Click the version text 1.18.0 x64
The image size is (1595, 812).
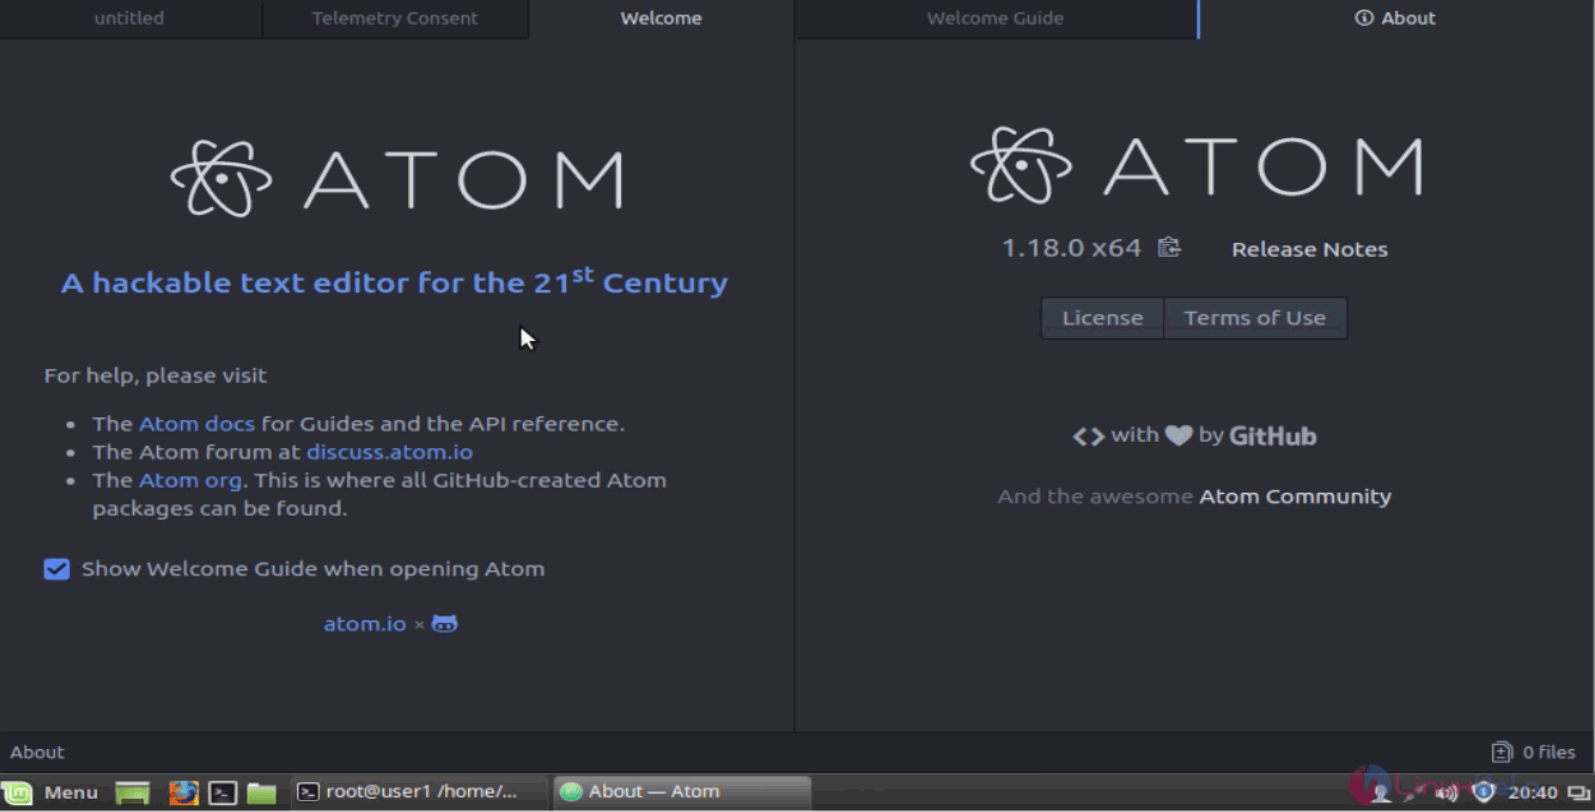1071,248
